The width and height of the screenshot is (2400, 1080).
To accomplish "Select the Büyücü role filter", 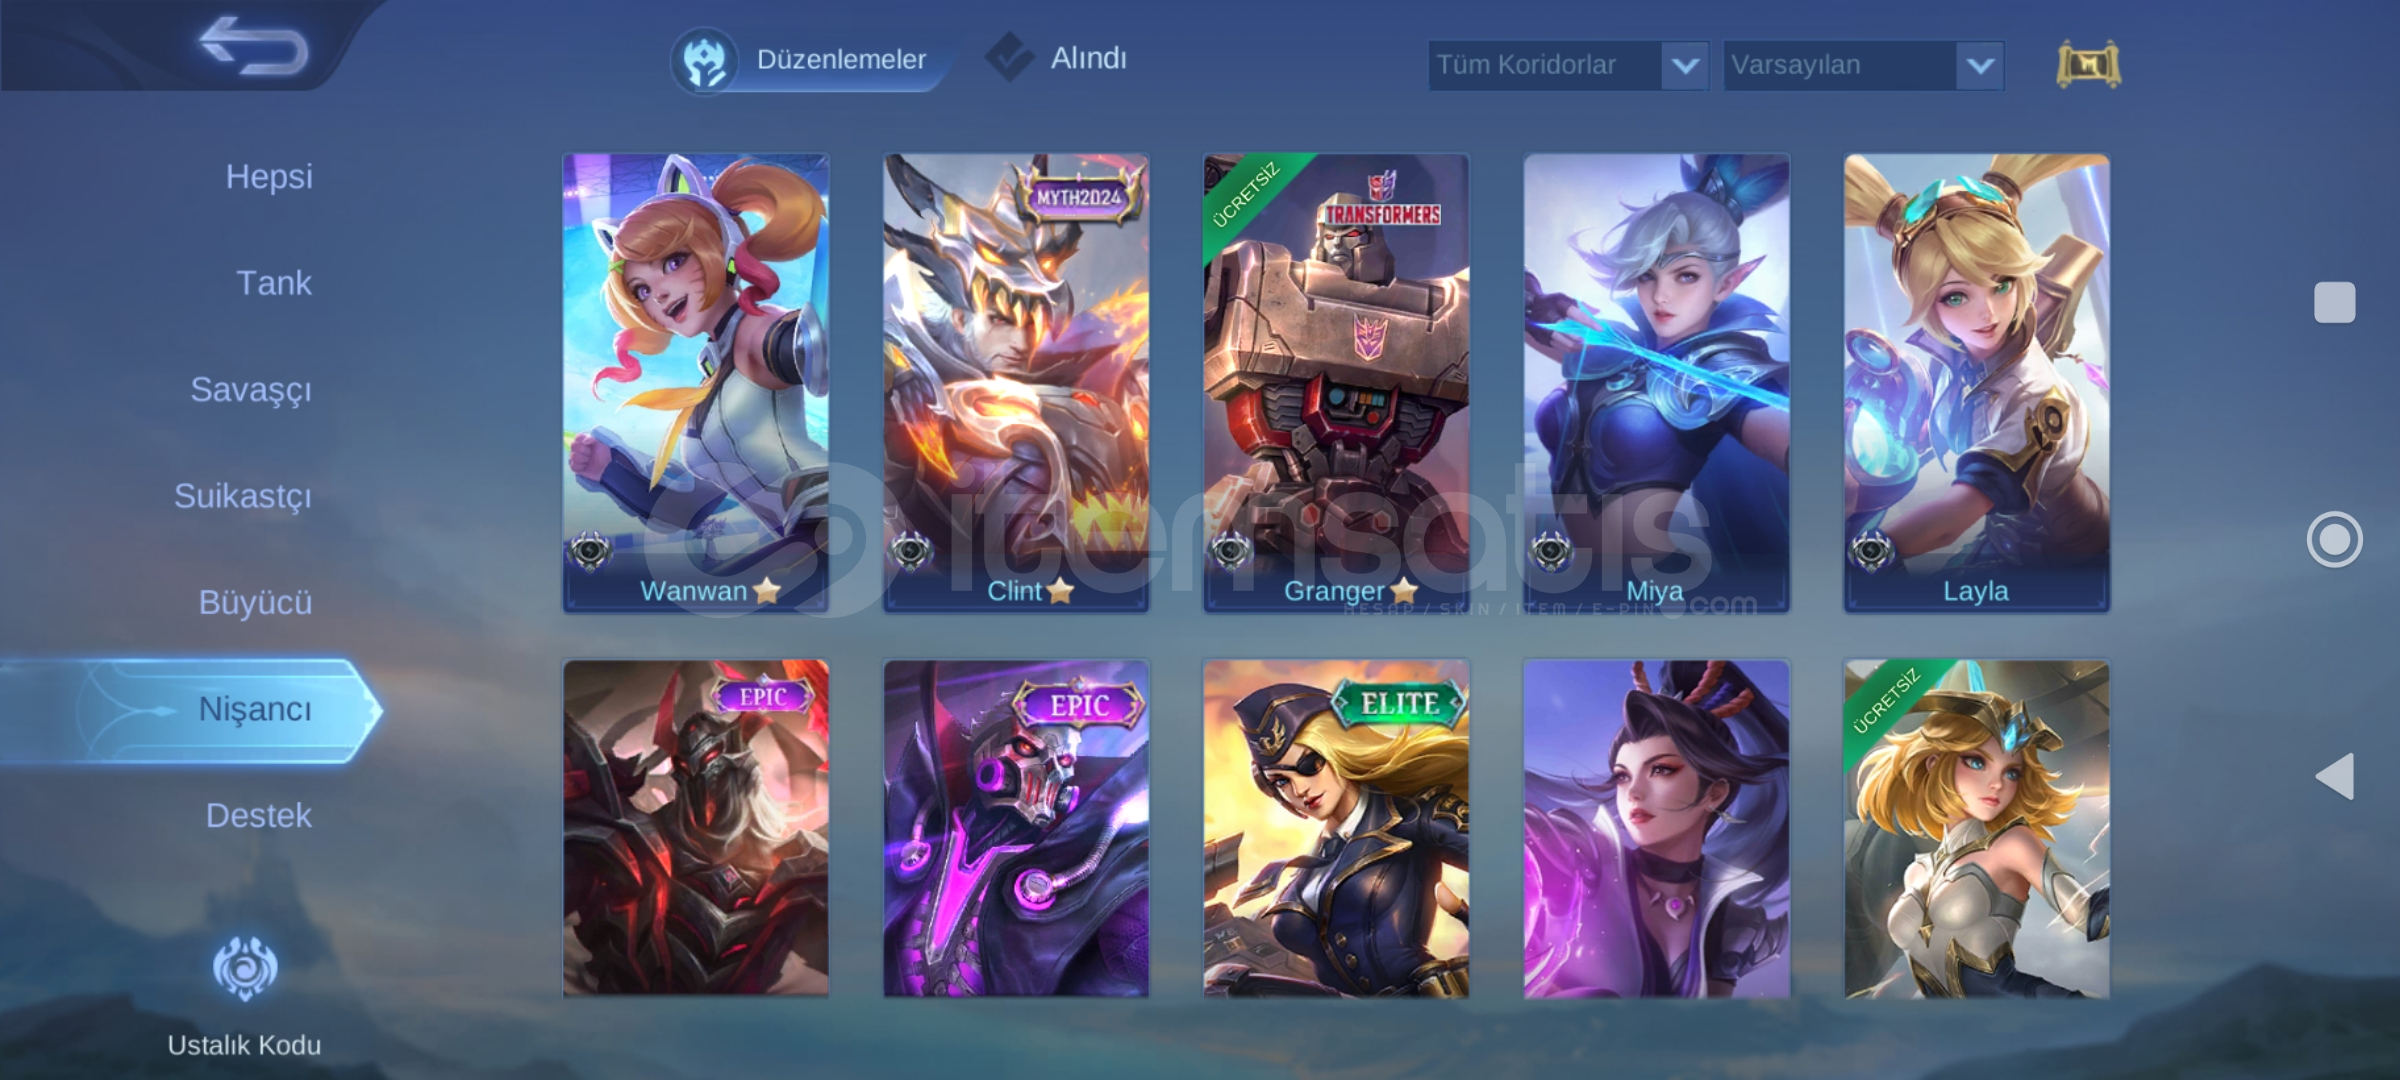I will (255, 603).
